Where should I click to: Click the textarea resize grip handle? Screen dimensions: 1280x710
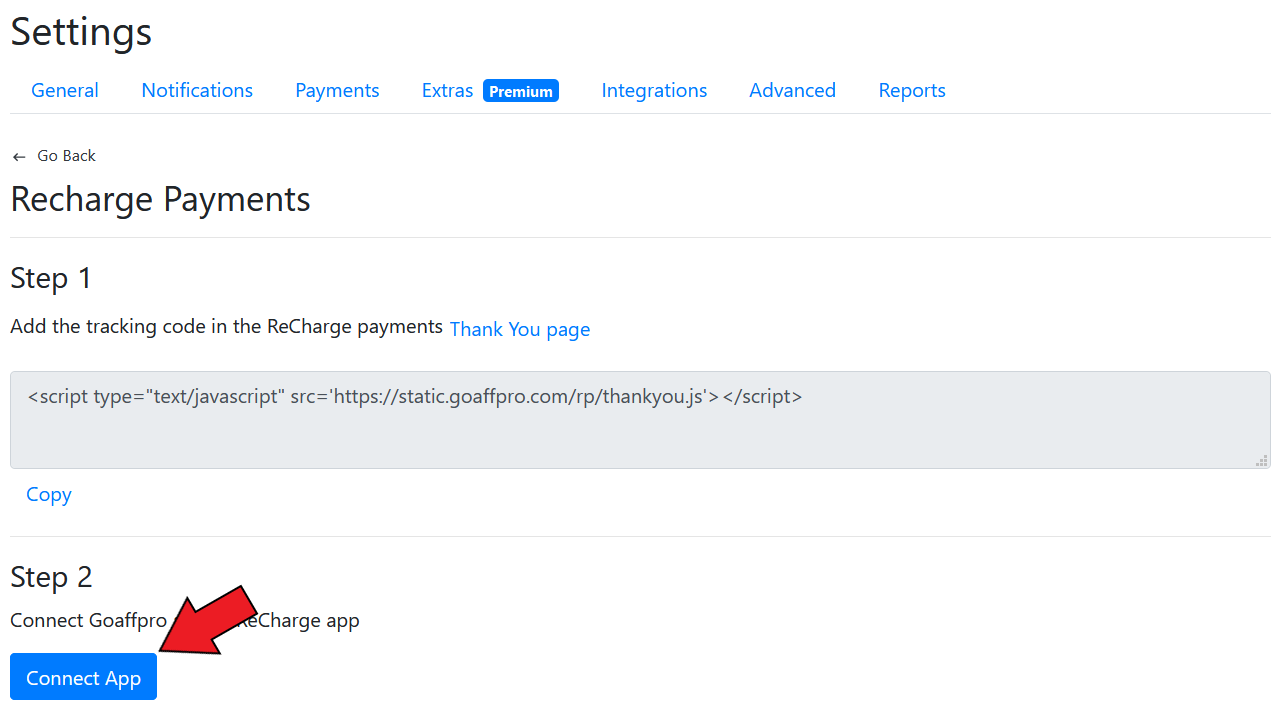coord(1262,460)
